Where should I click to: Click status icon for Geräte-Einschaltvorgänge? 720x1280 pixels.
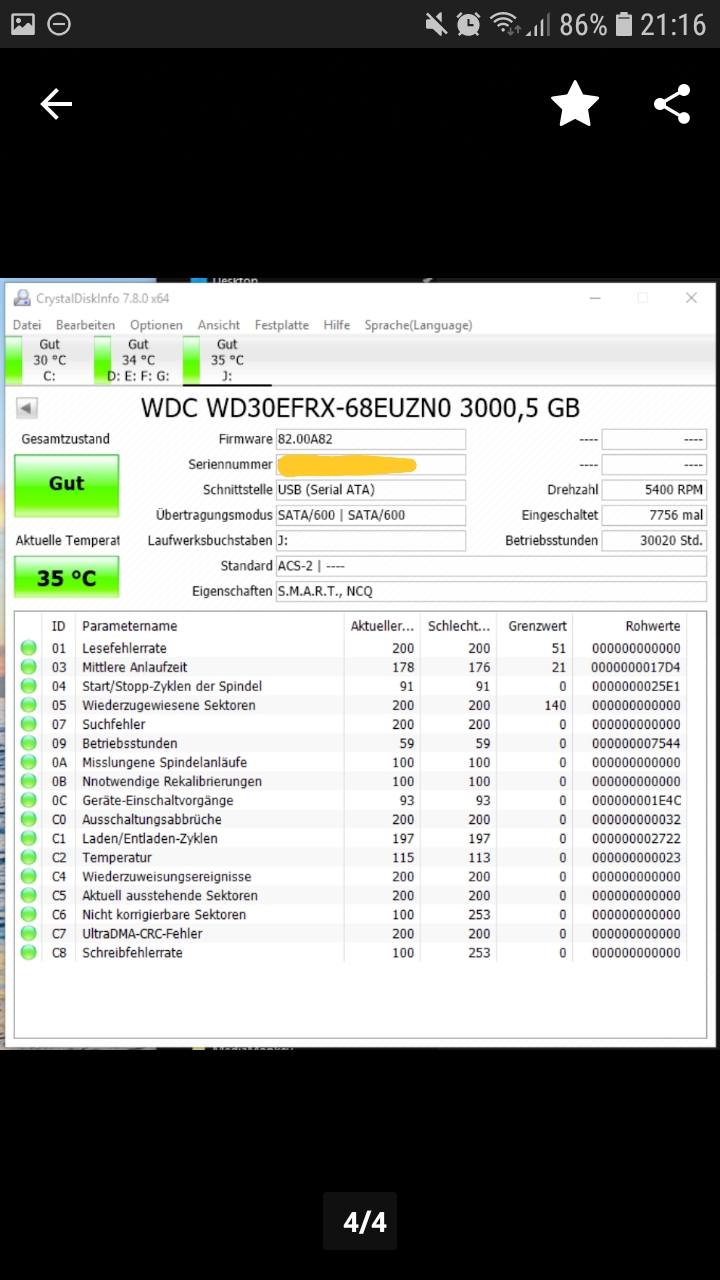(x=29, y=800)
